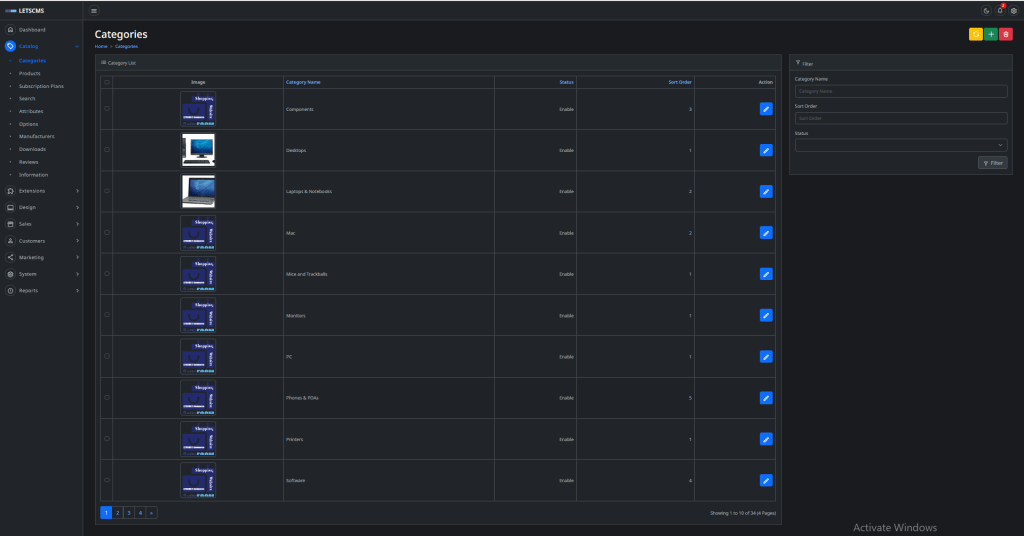Switch theme using the moon icon
The image size is (1024, 536).
tap(986, 10)
